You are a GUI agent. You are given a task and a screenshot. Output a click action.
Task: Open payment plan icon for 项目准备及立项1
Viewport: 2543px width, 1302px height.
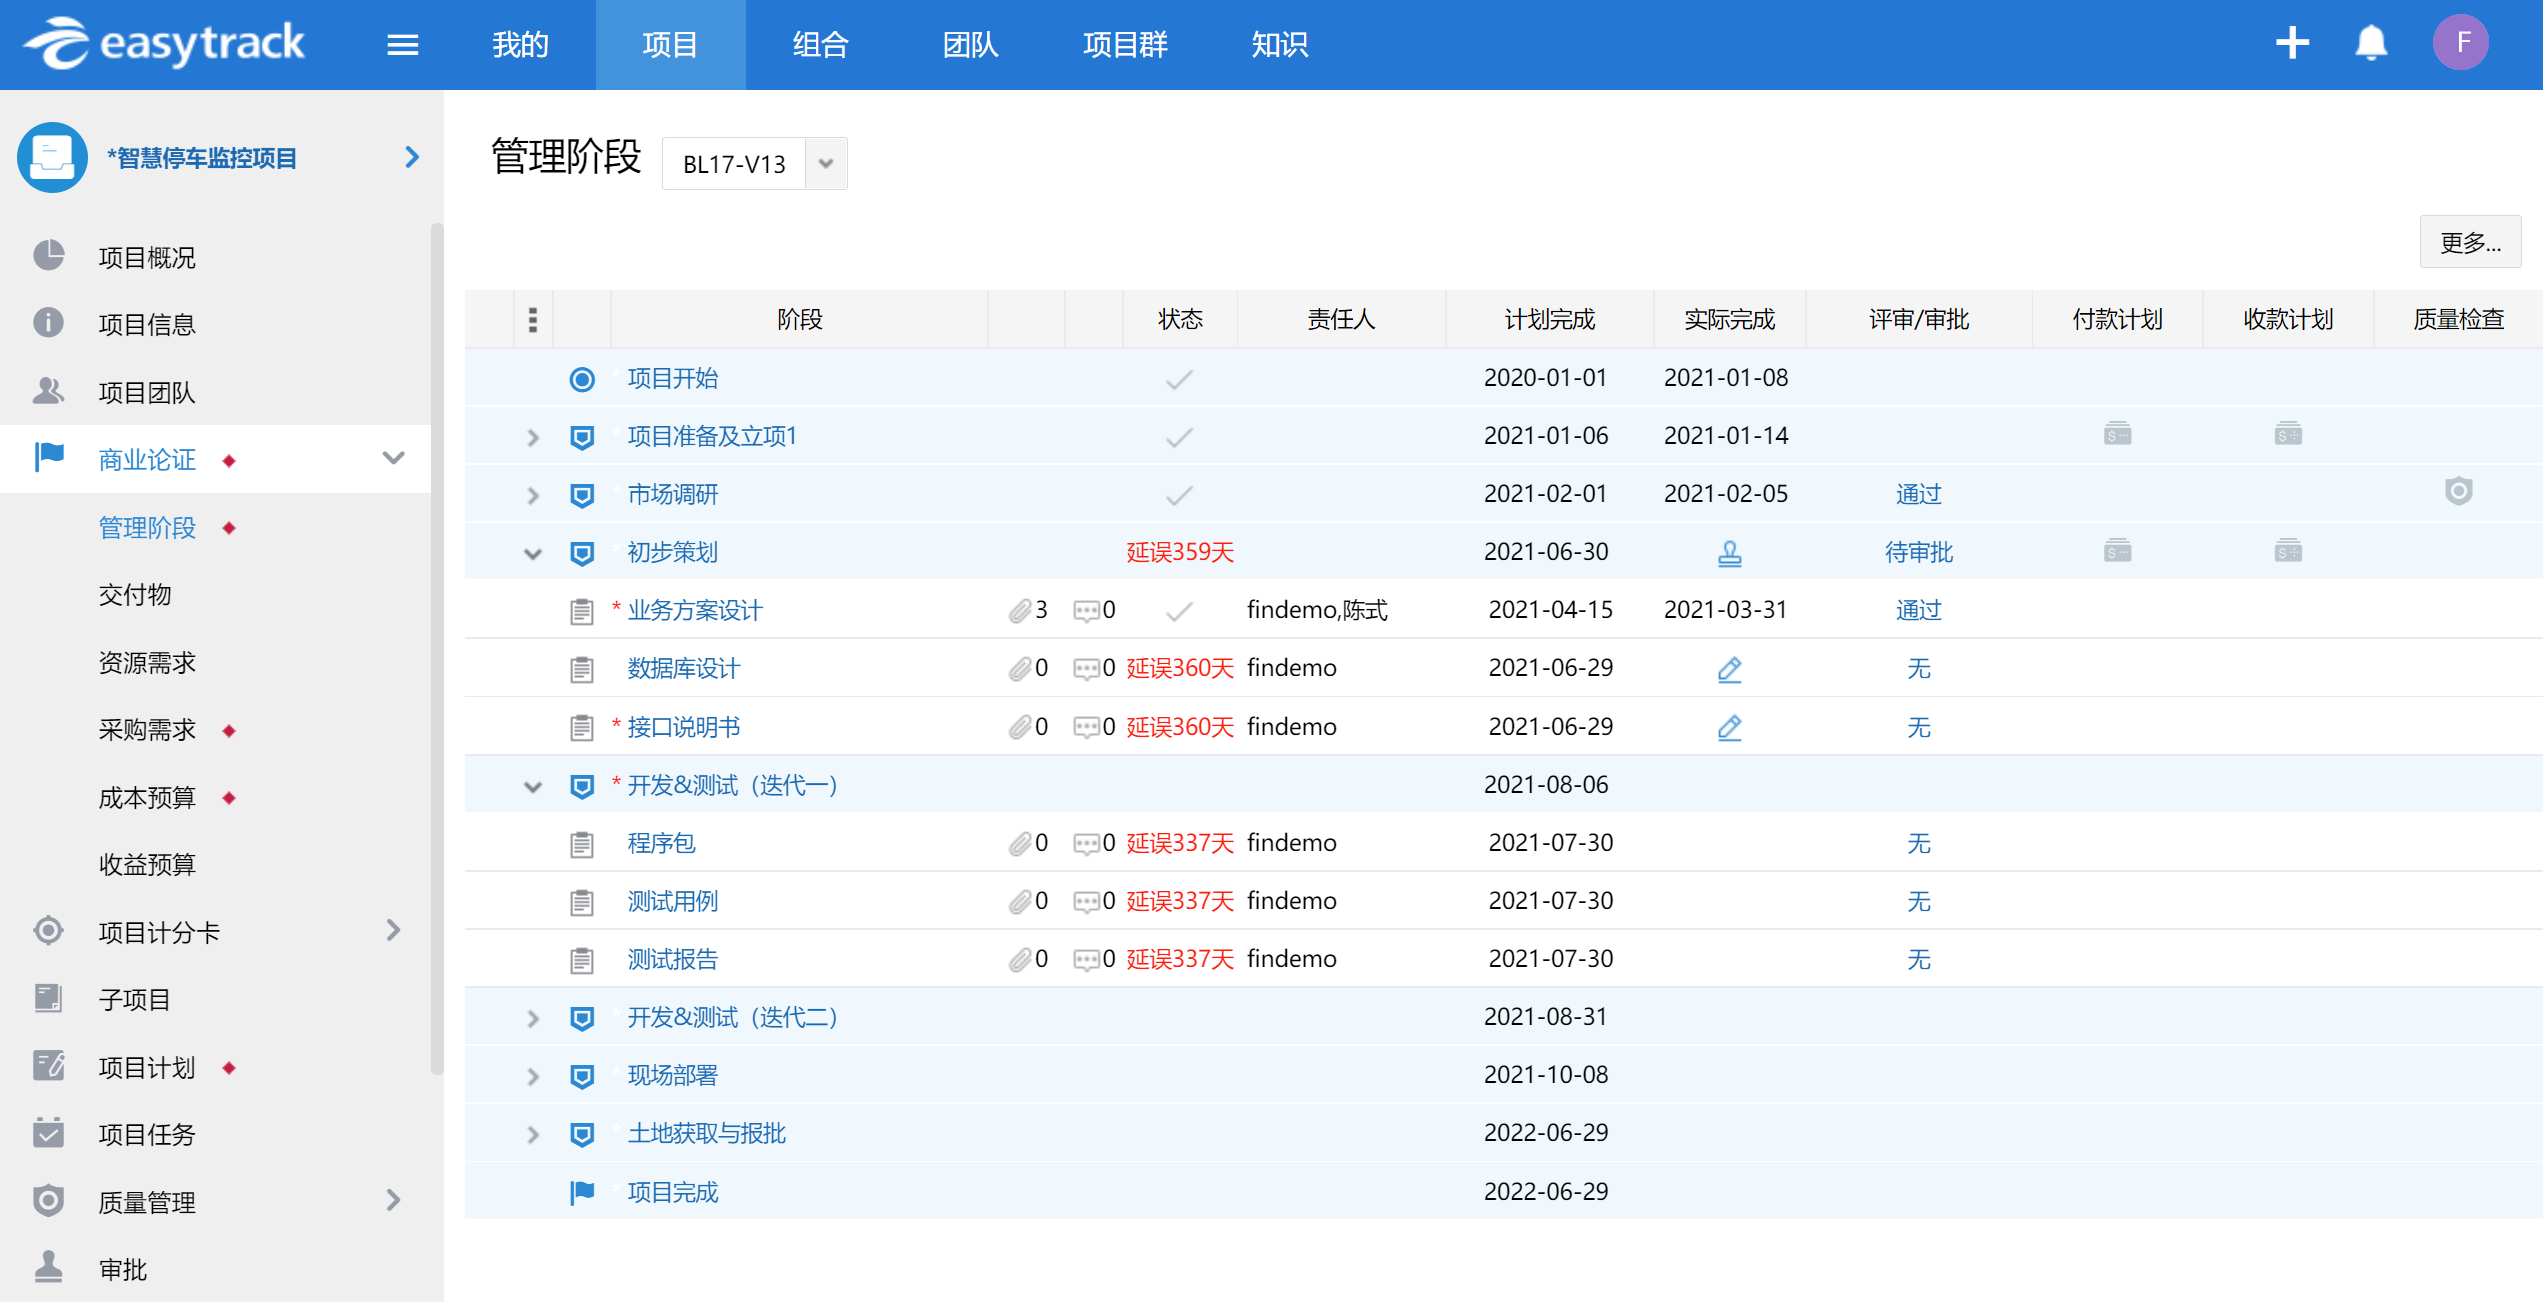click(x=2116, y=435)
